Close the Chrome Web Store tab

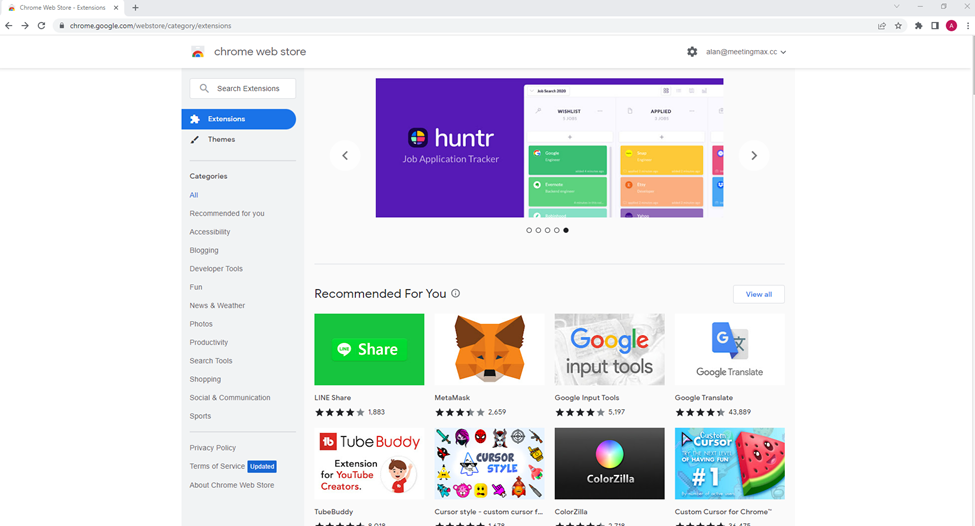(x=116, y=7)
